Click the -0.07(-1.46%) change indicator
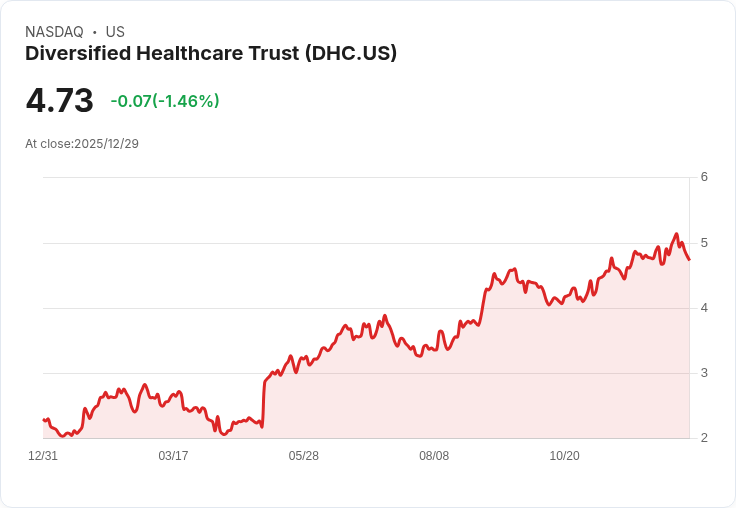 coord(165,101)
